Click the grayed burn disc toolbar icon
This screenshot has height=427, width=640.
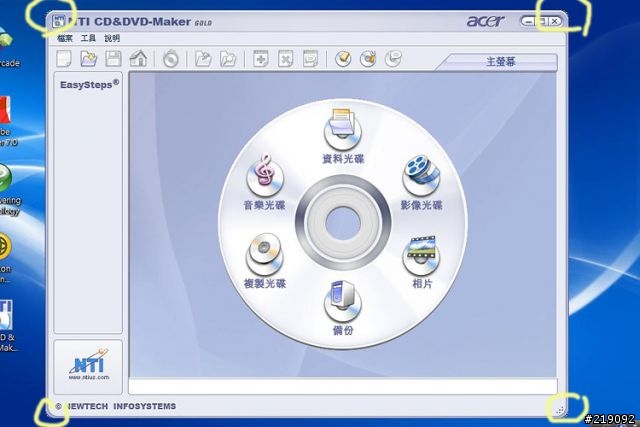click(x=171, y=59)
